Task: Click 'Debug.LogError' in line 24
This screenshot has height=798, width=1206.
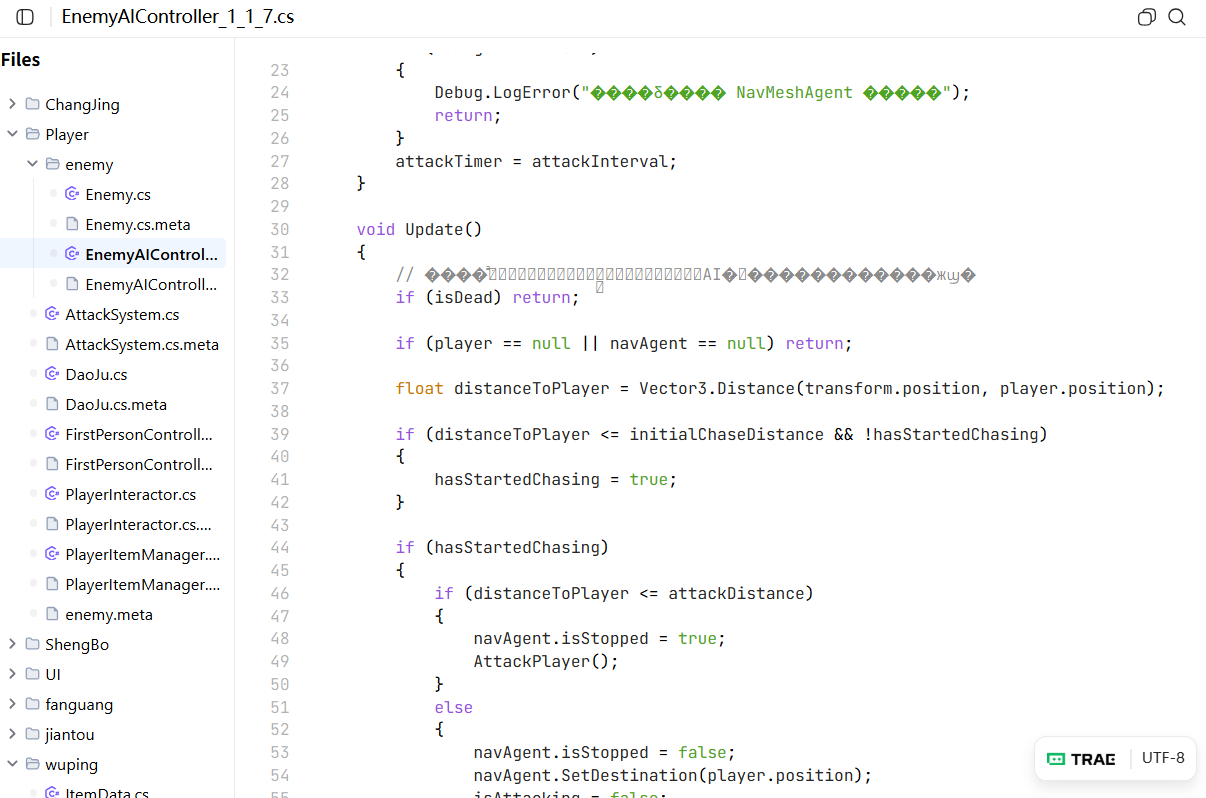Action: (502, 92)
